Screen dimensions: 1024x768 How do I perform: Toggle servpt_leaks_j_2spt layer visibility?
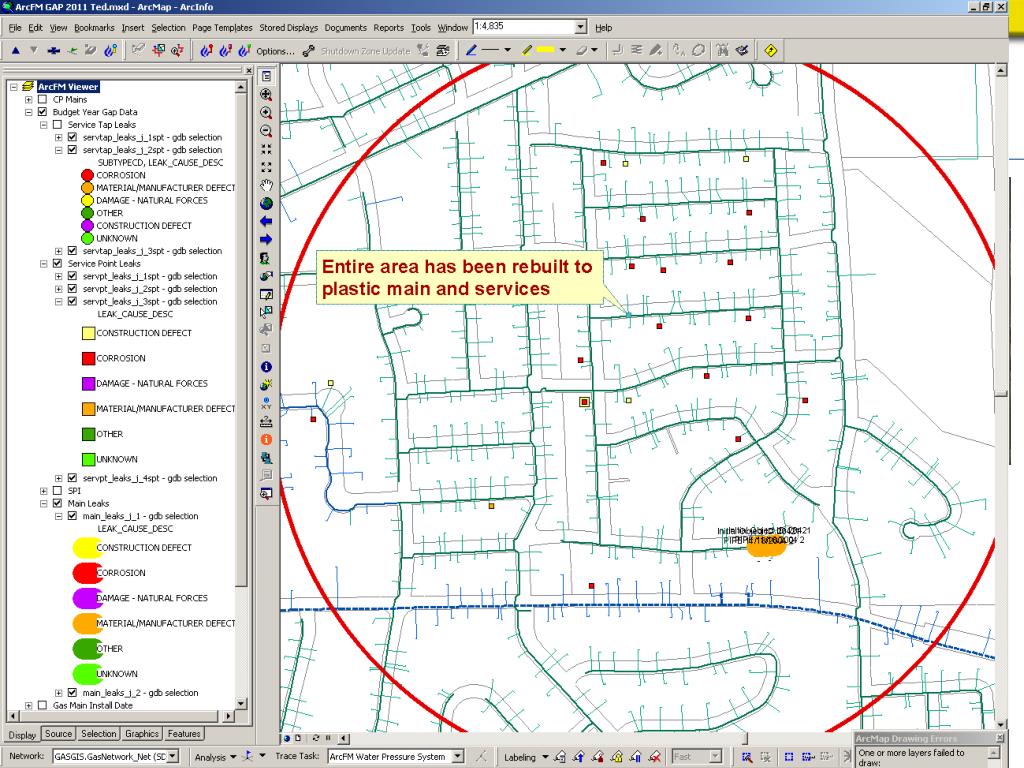[x=72, y=289]
